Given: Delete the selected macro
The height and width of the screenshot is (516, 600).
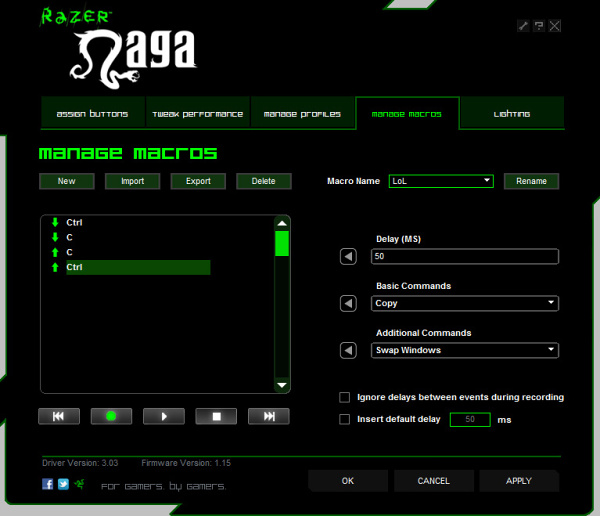Looking at the screenshot, I should point(264,181).
